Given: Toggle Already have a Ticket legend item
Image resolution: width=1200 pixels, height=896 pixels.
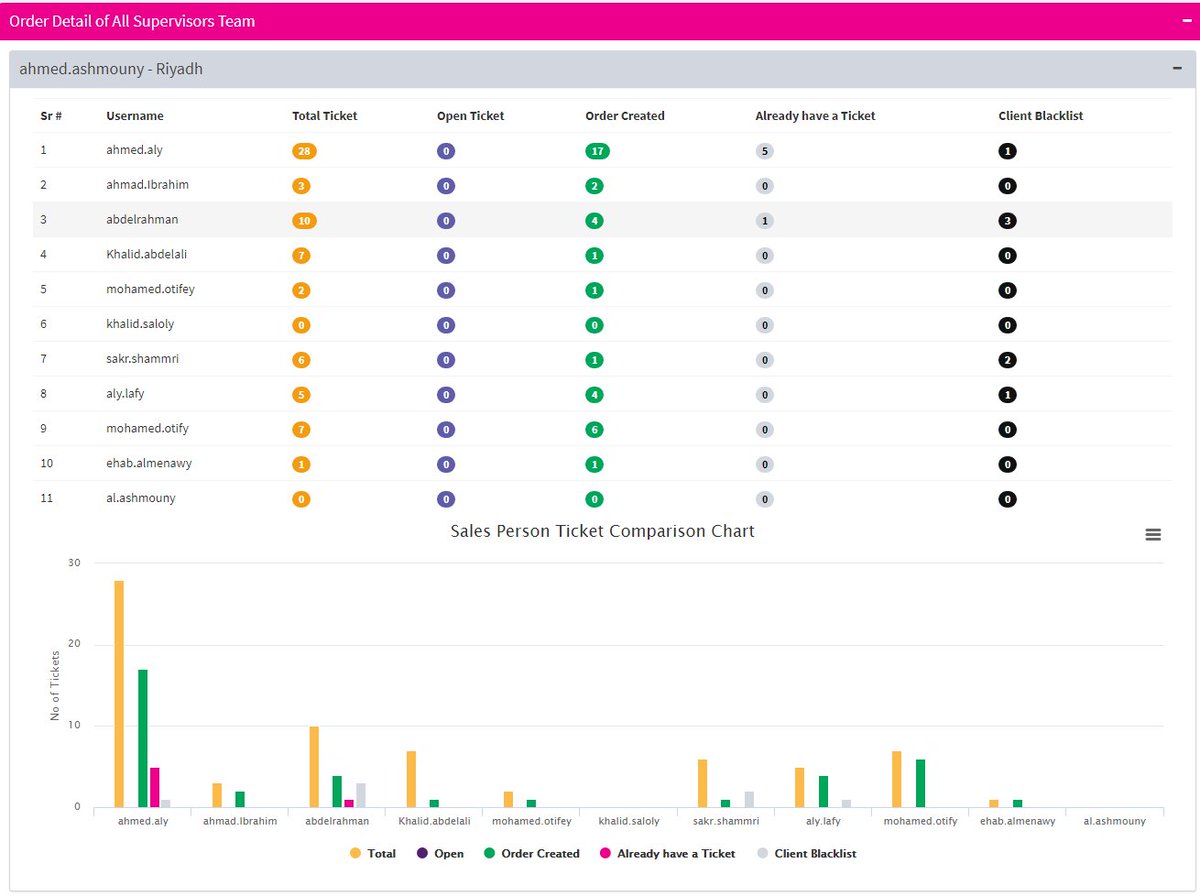Looking at the screenshot, I should click(667, 854).
